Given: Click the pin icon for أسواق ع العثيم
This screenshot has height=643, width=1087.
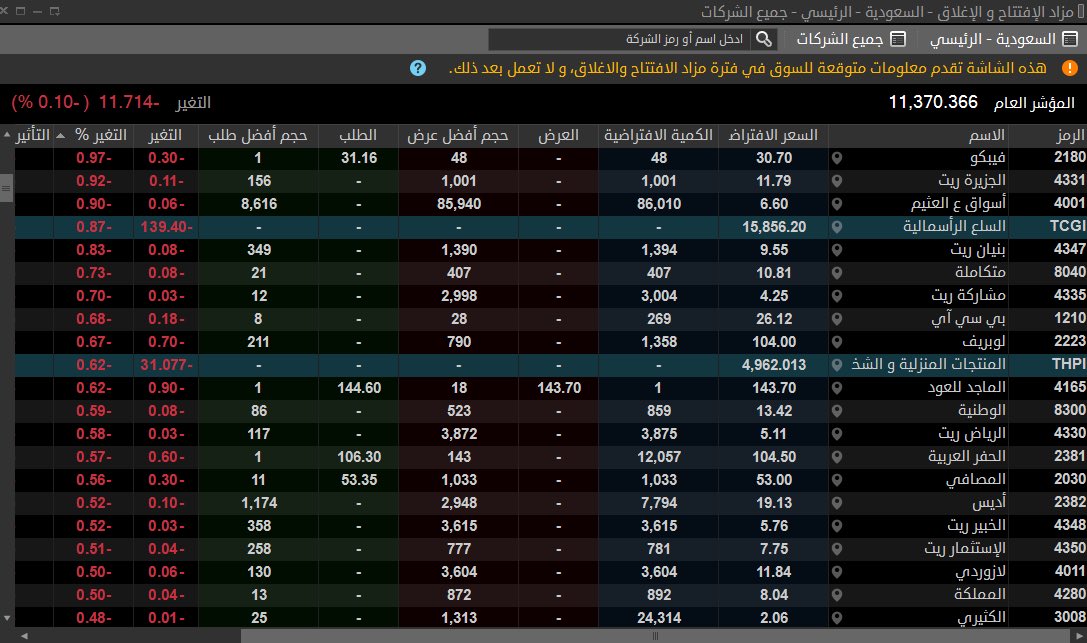Looking at the screenshot, I should pyautogui.click(x=837, y=204).
